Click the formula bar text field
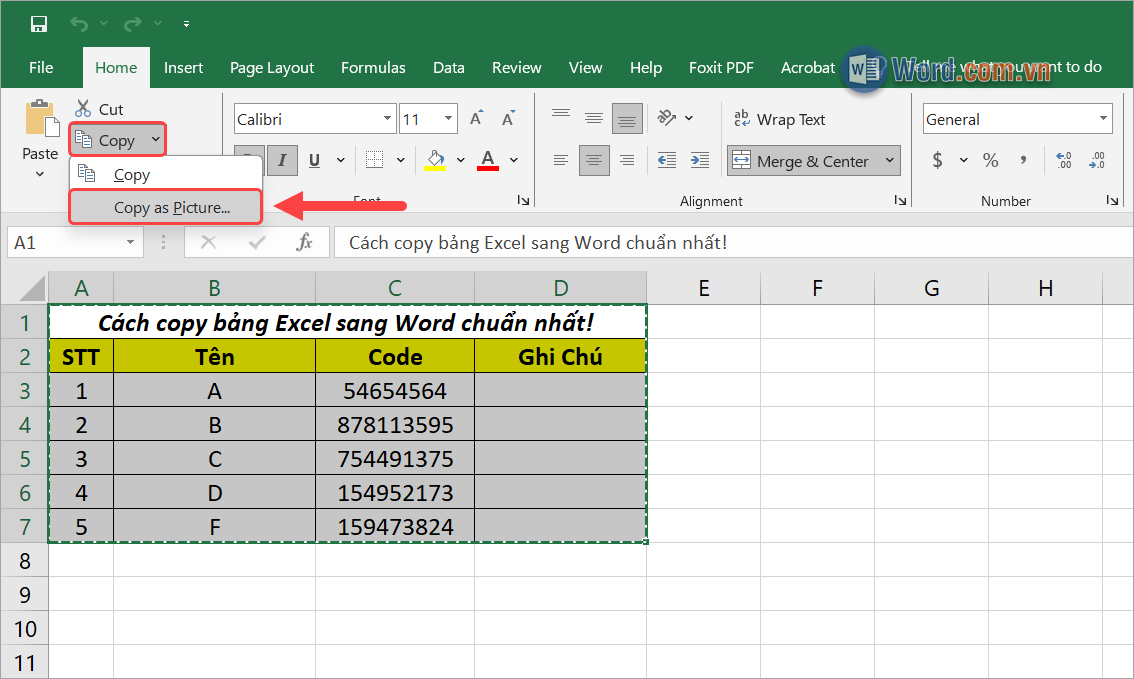This screenshot has width=1134, height=679. click(733, 242)
